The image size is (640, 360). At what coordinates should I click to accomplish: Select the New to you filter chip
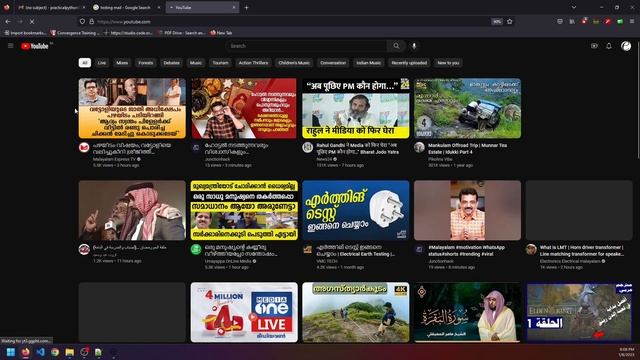coord(448,63)
